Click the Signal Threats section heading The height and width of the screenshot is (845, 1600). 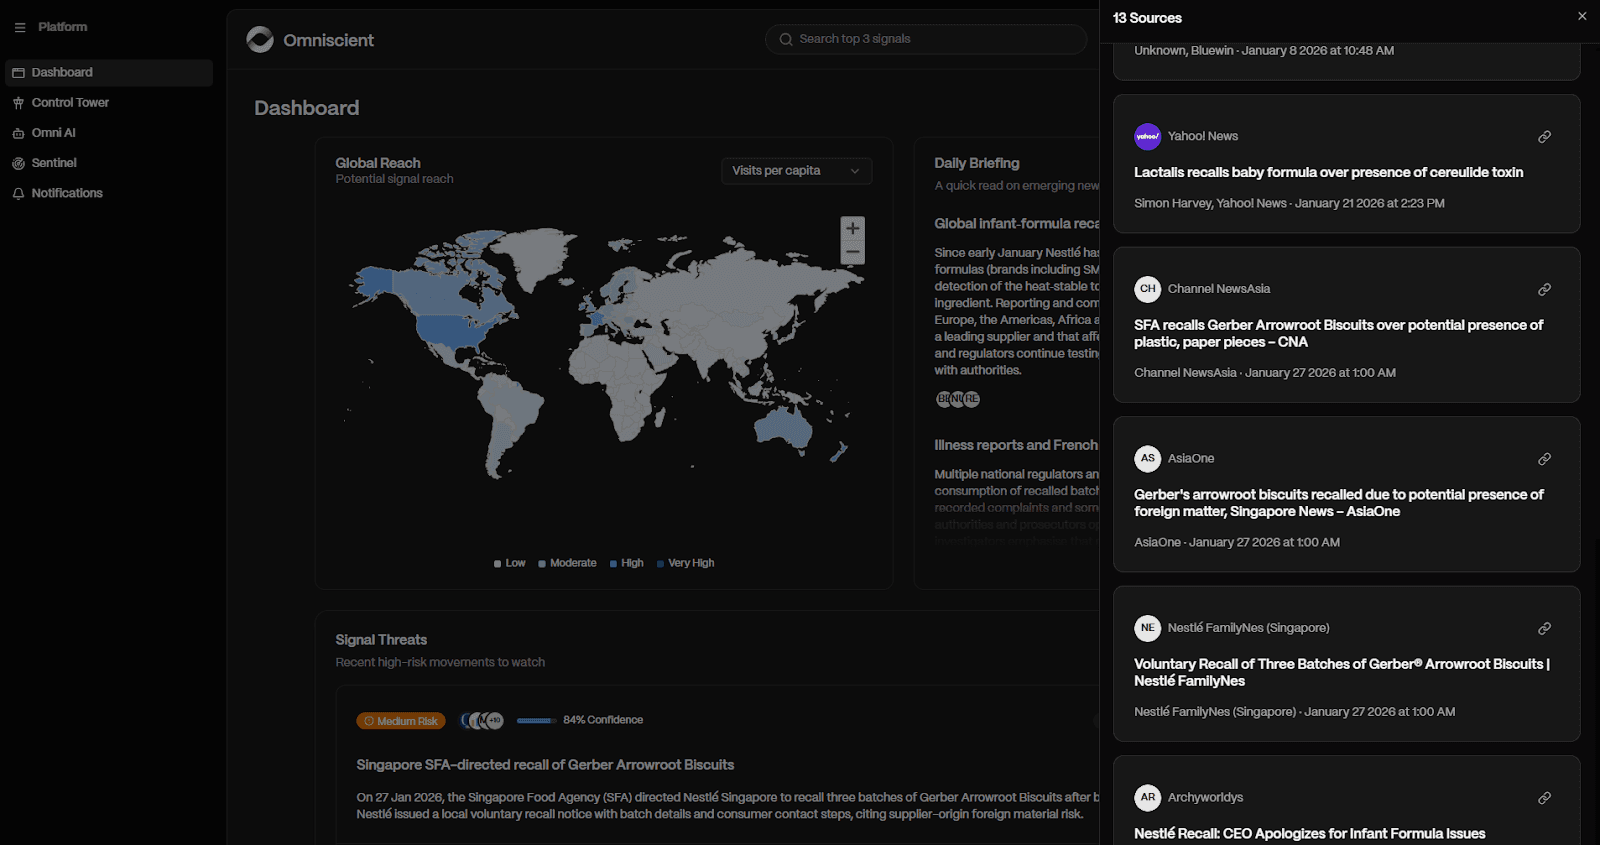pos(381,640)
